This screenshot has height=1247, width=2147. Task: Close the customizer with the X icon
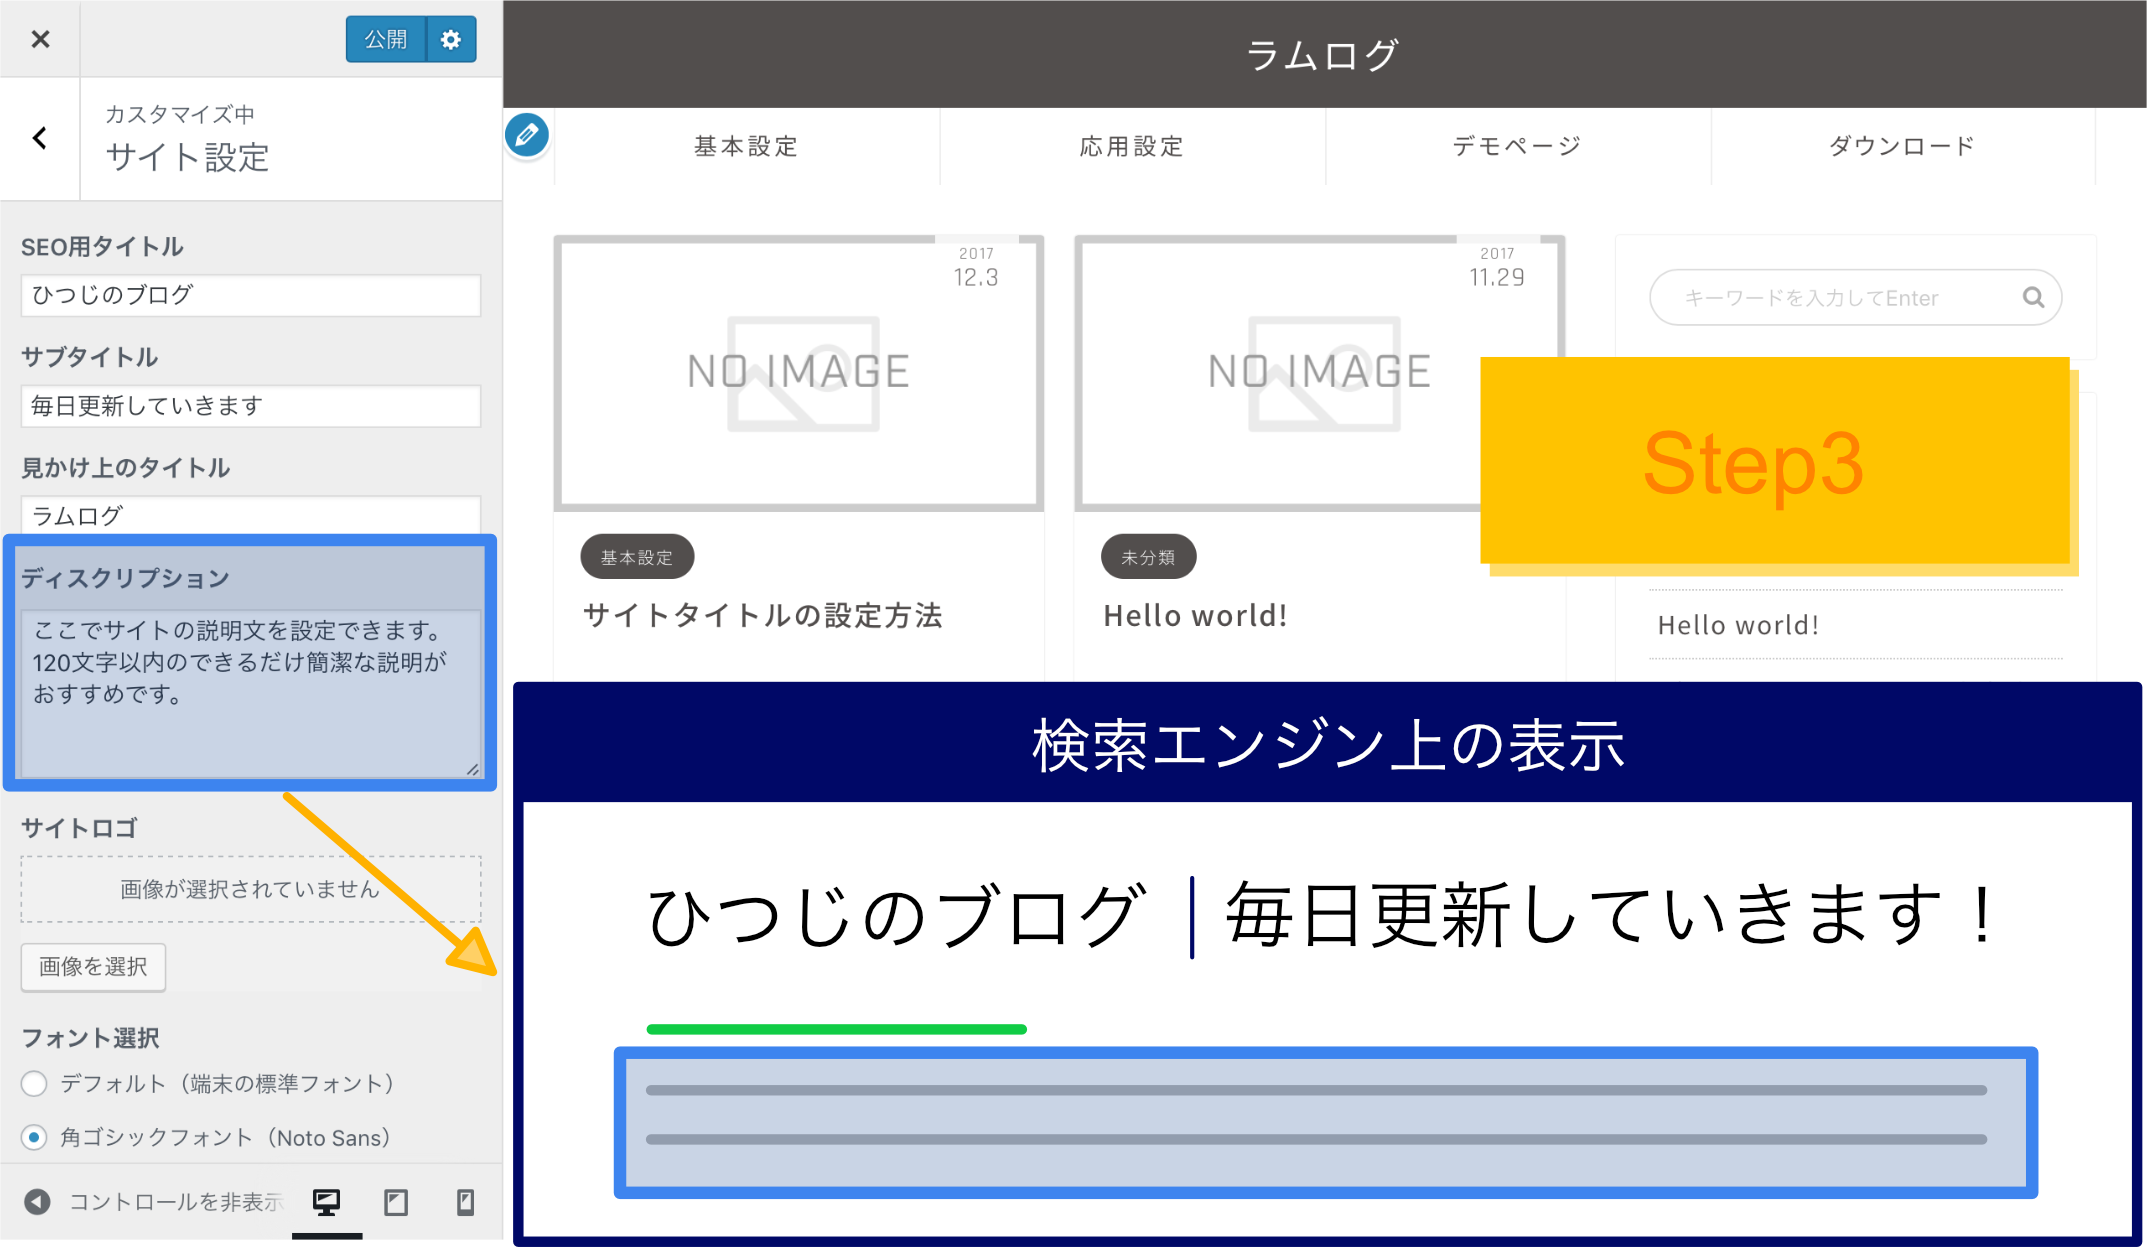39,39
